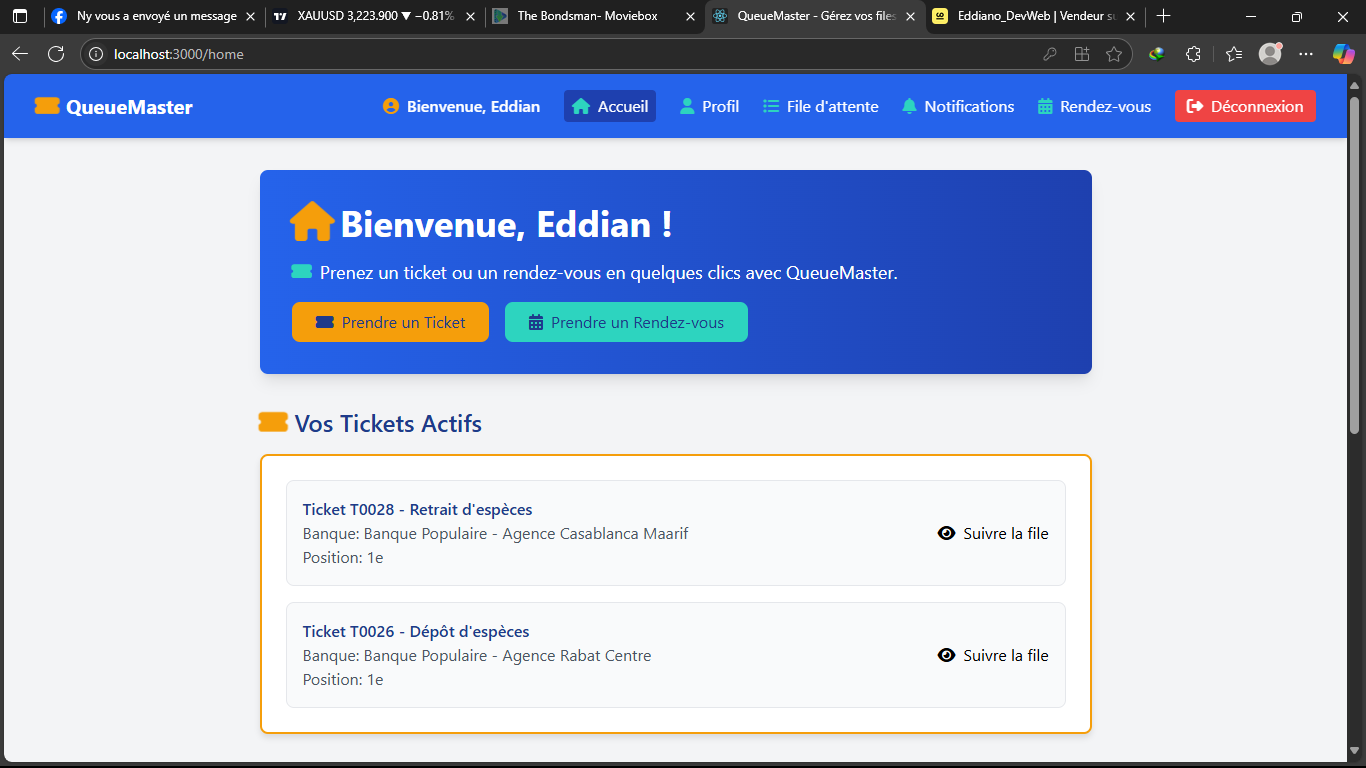
Task: Click the orange ticket icon by Vos Tickets Actifs
Action: point(273,422)
